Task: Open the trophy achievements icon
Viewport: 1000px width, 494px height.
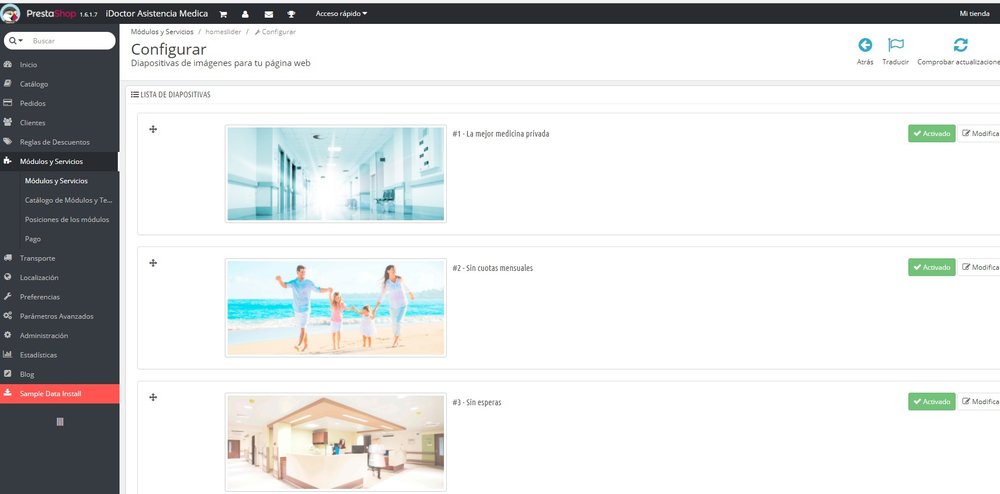Action: [291, 14]
